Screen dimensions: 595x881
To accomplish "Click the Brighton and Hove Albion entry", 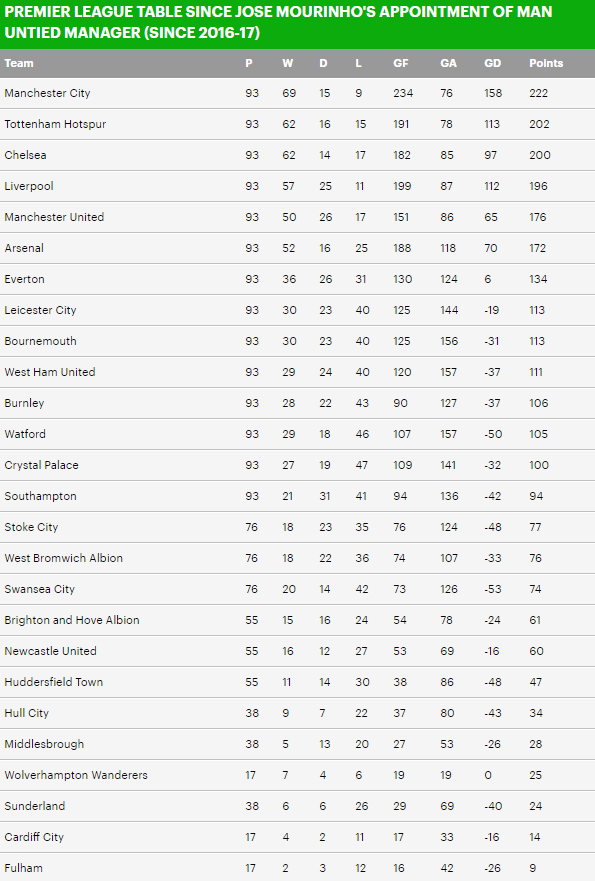I will 72,620.
